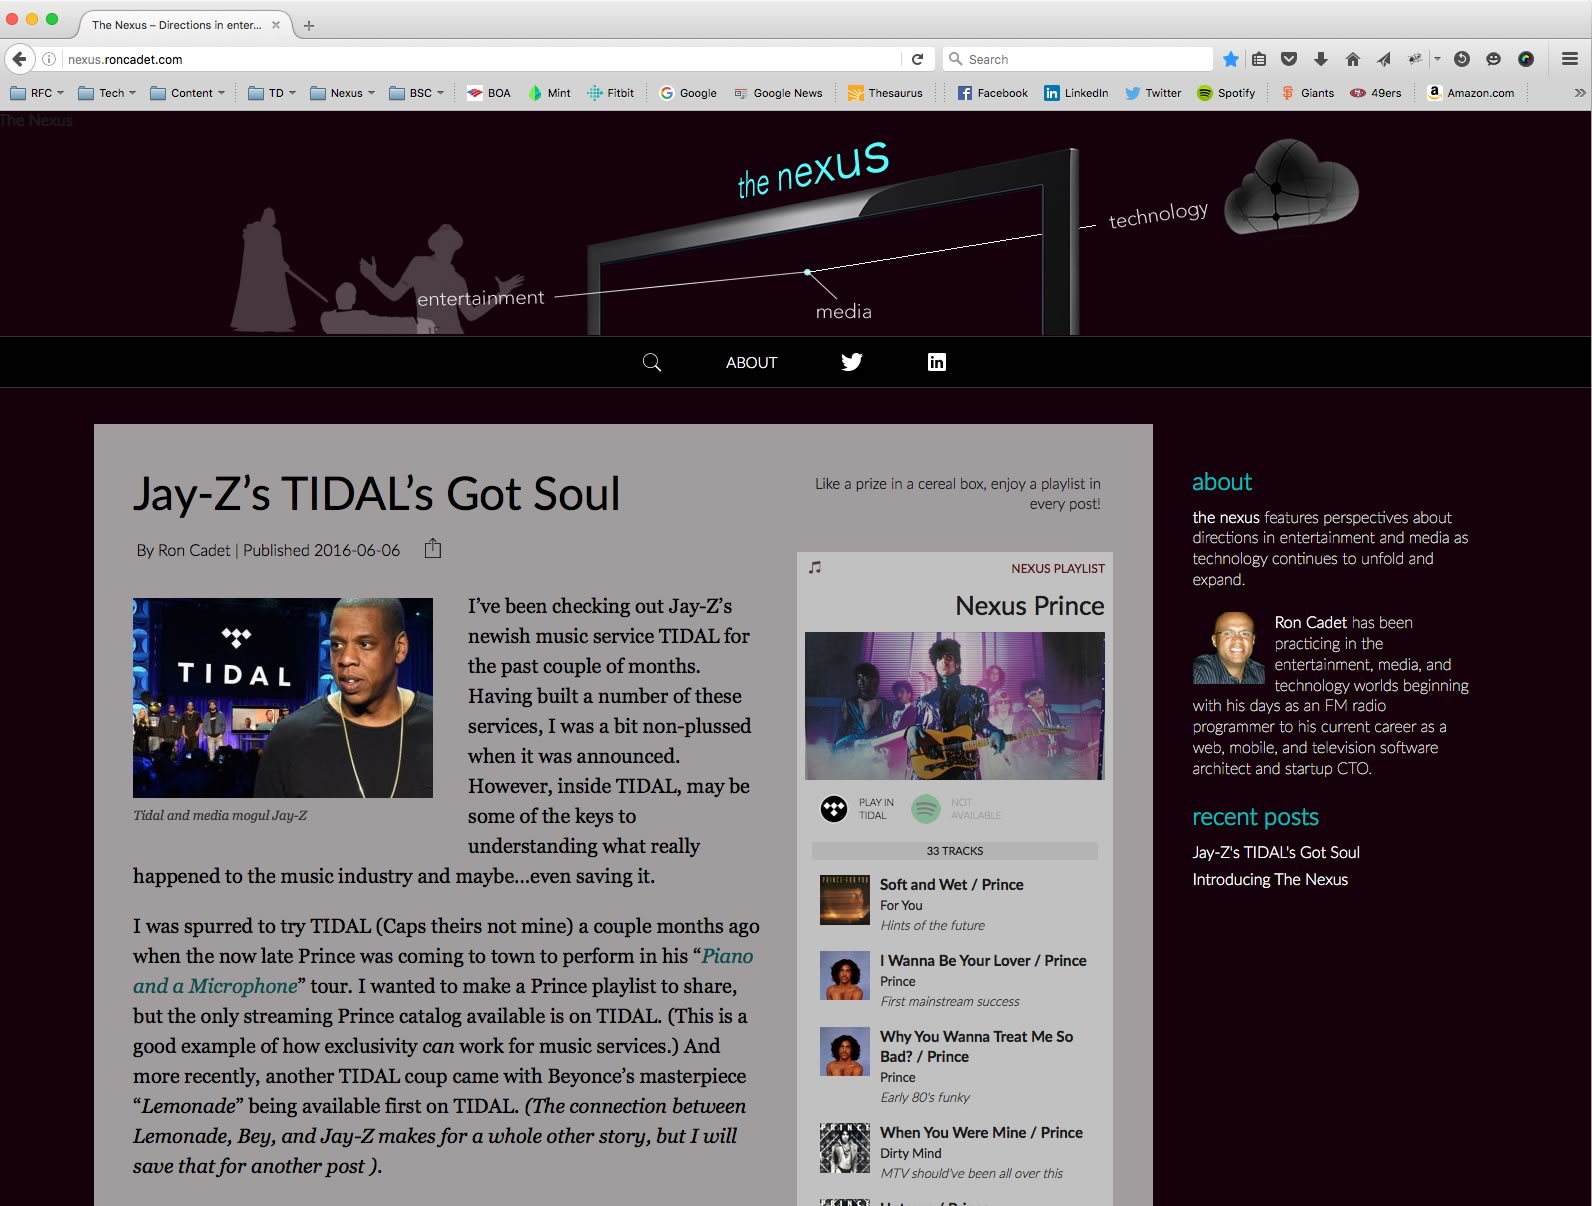The height and width of the screenshot is (1206, 1592).
Task: Open the ABOUT nav menu item
Action: point(752,362)
